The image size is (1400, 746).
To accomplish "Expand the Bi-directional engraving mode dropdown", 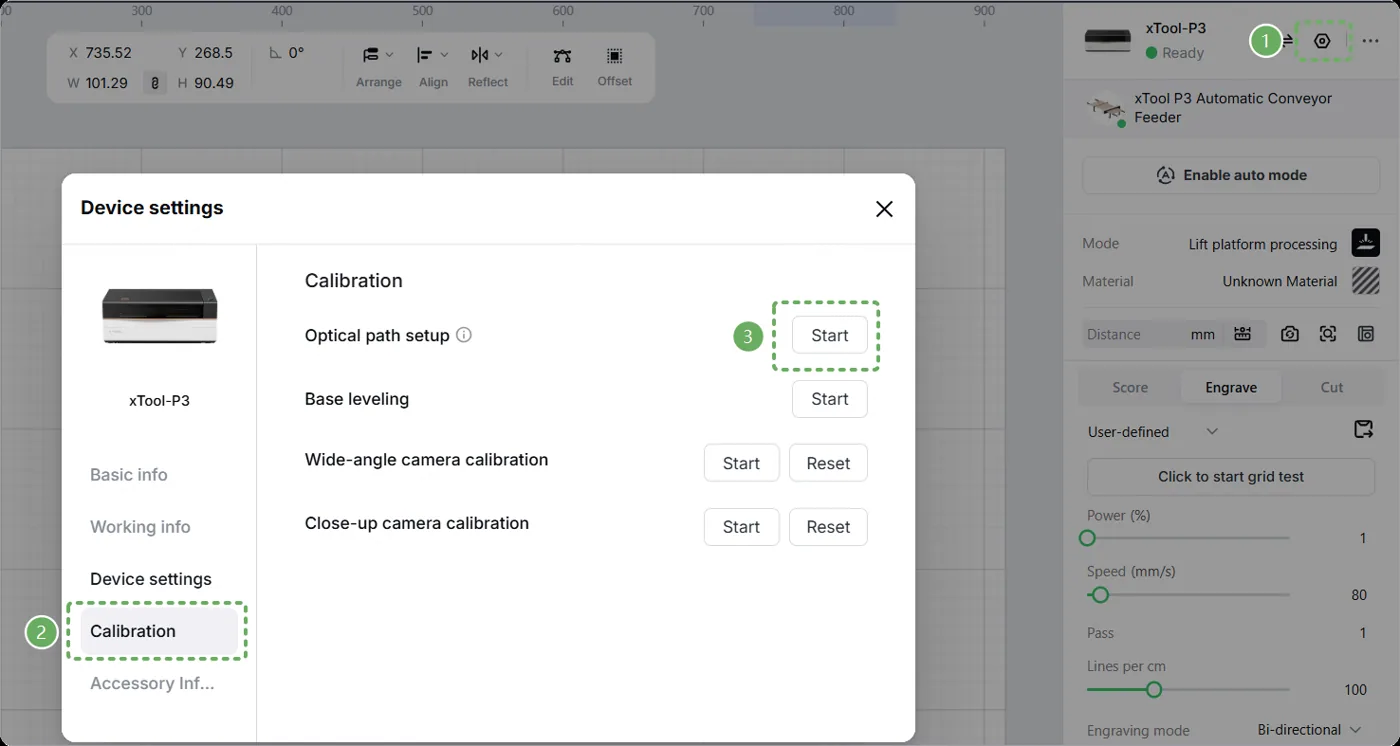I will coord(1309,730).
